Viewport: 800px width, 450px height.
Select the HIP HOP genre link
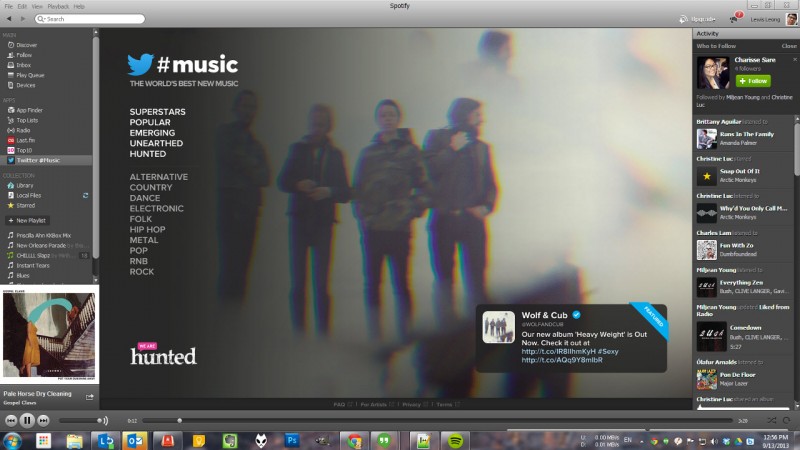pyautogui.click(x=149, y=229)
